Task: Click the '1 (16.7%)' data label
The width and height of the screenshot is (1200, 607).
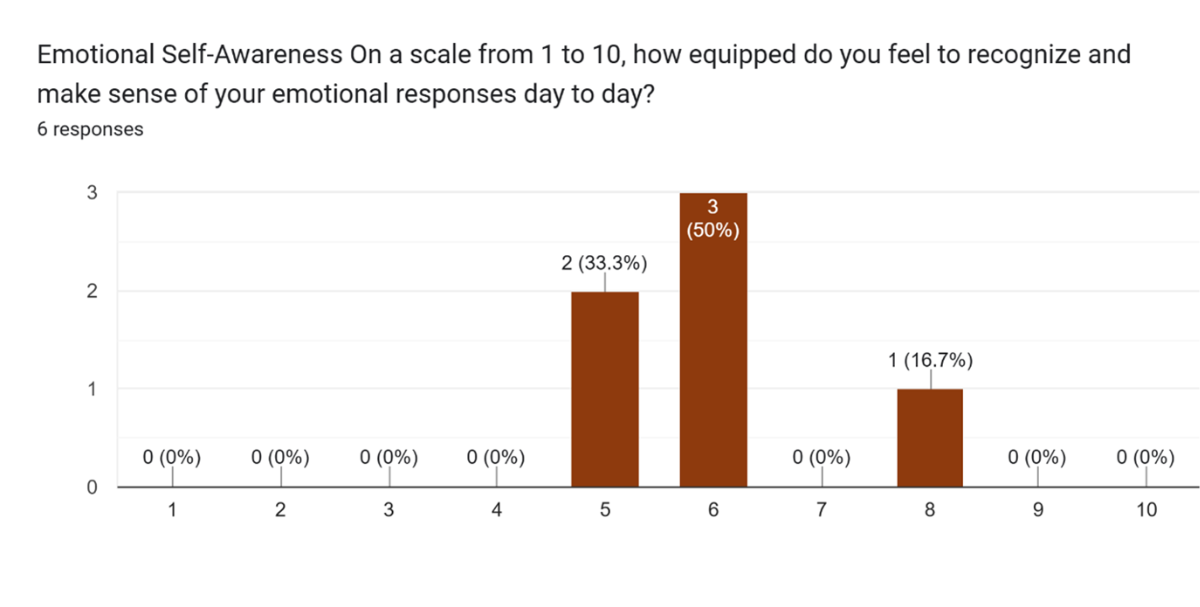Action: tap(930, 361)
